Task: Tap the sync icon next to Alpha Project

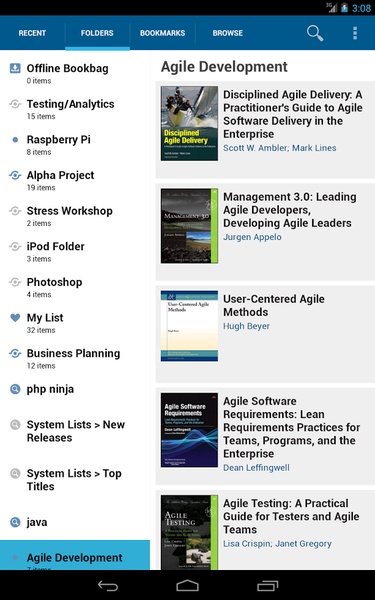Action: pos(15,175)
